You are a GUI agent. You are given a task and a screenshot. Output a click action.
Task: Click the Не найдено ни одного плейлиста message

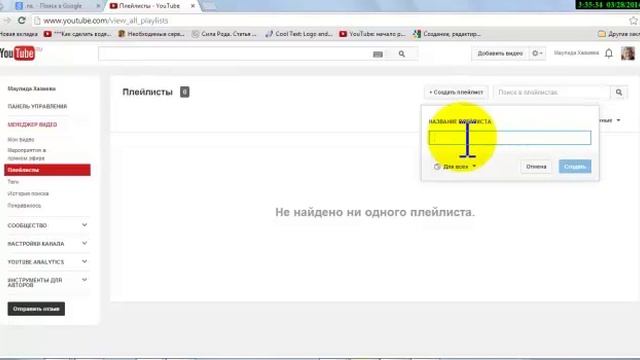tap(375, 212)
